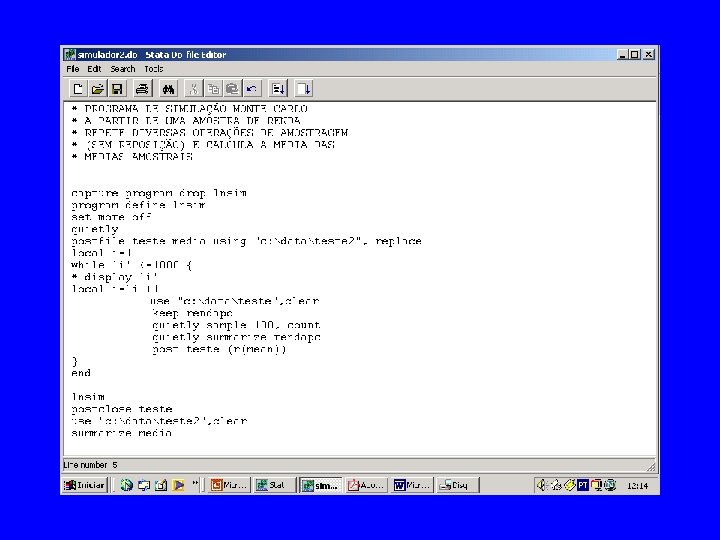The height and width of the screenshot is (540, 720).
Task: Print the do-file with the printer icon
Action: 142,89
